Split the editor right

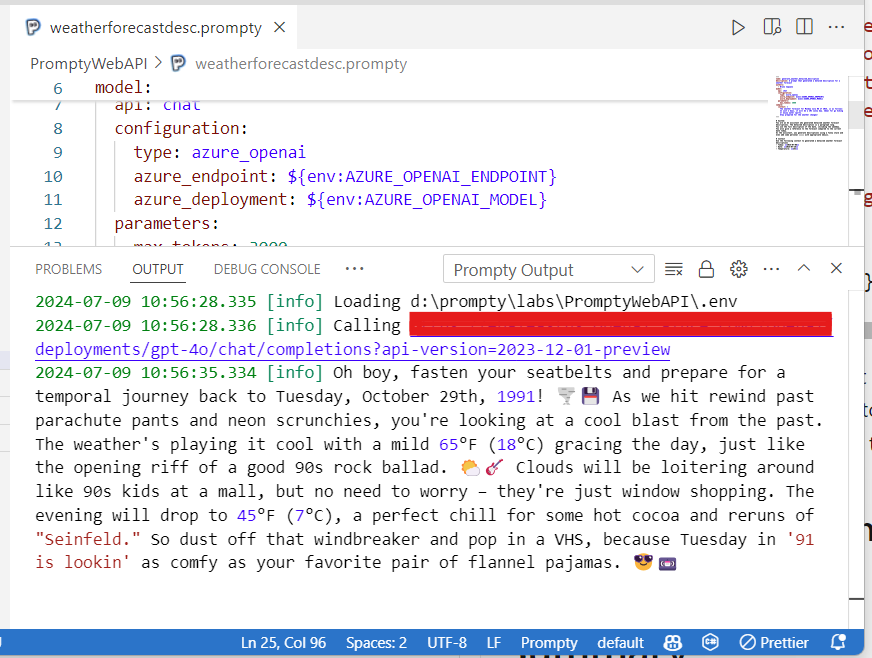pos(804,27)
